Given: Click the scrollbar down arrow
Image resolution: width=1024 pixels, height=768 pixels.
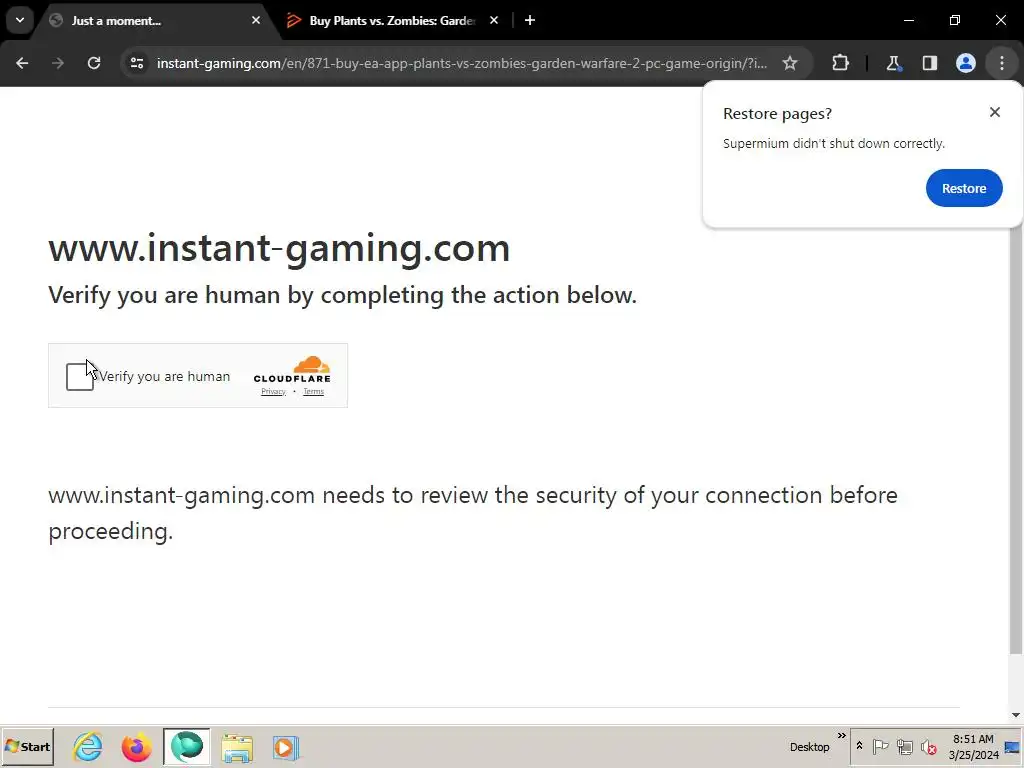Looking at the screenshot, I should [1016, 715].
